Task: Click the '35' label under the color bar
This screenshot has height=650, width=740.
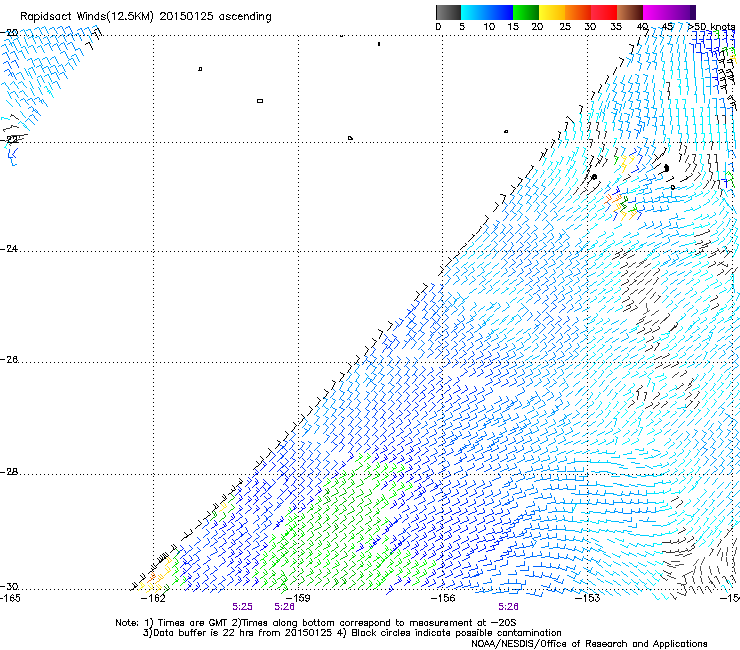Action: 616,27
